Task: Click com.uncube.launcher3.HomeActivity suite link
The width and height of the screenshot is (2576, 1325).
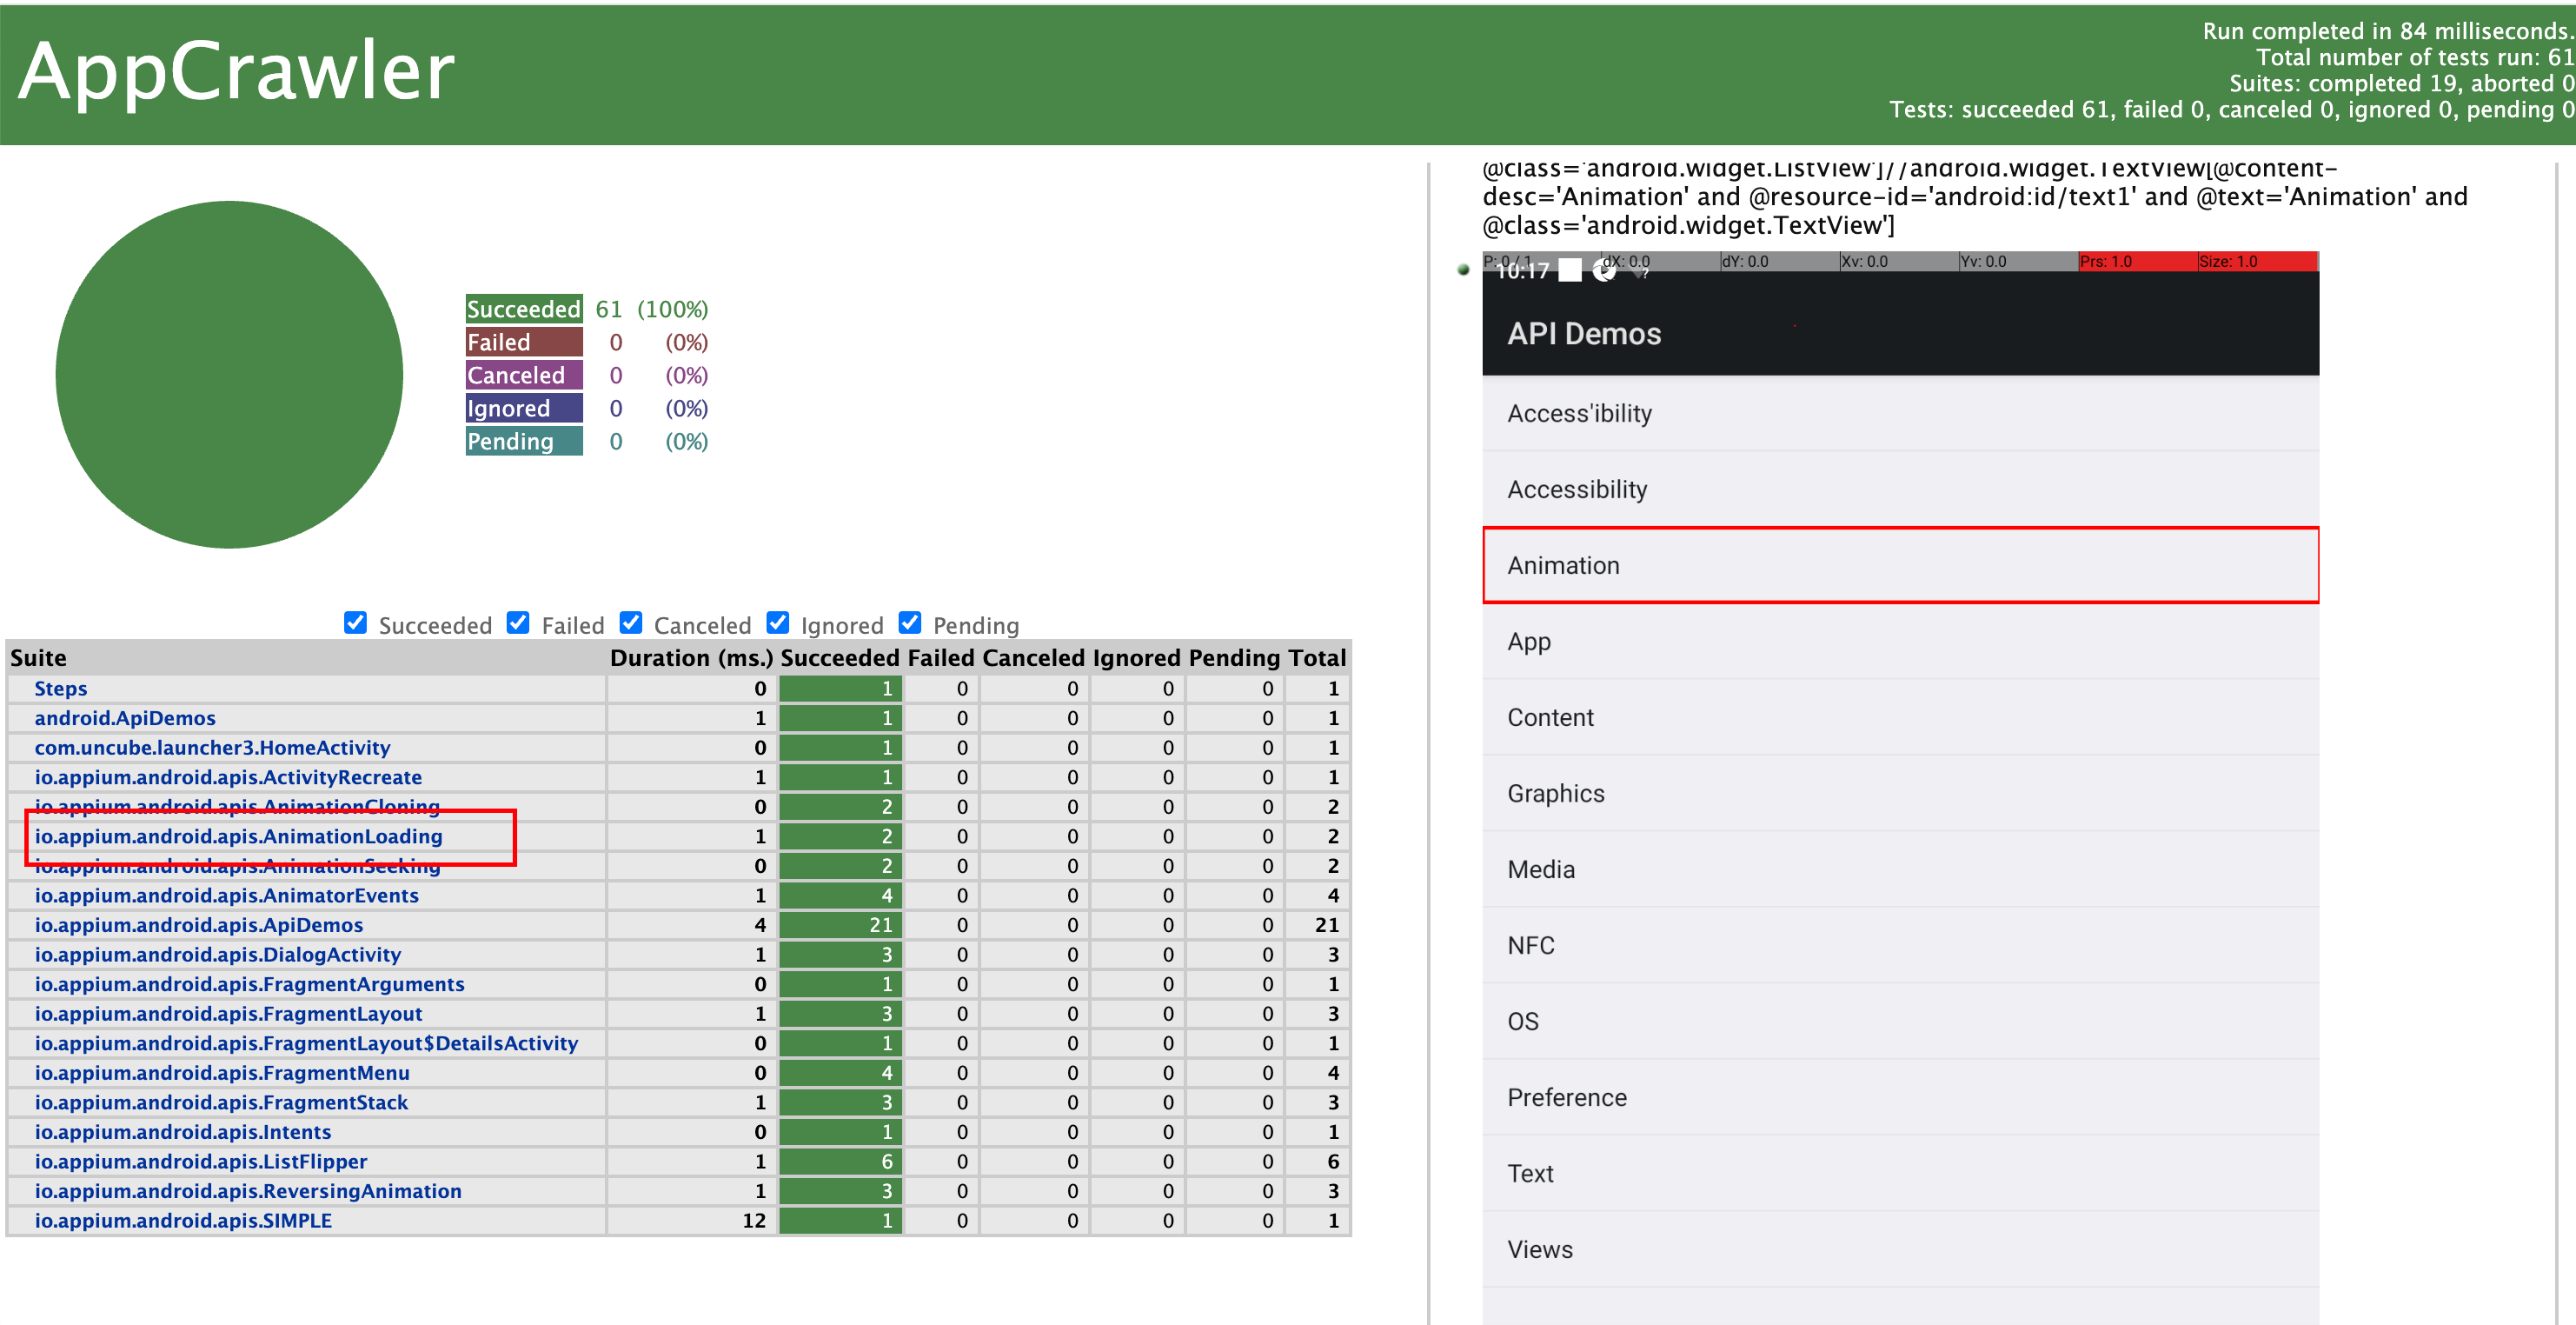Action: click(212, 747)
